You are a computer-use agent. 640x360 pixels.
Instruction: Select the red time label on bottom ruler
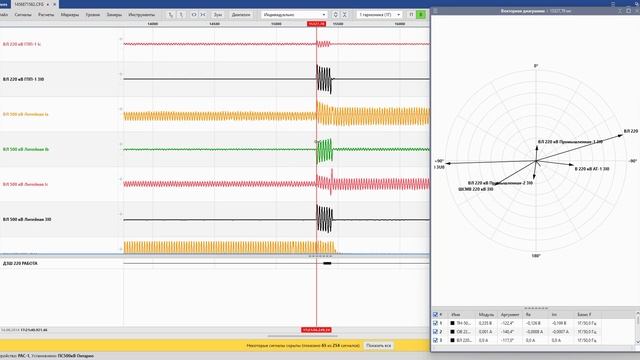click(316, 330)
